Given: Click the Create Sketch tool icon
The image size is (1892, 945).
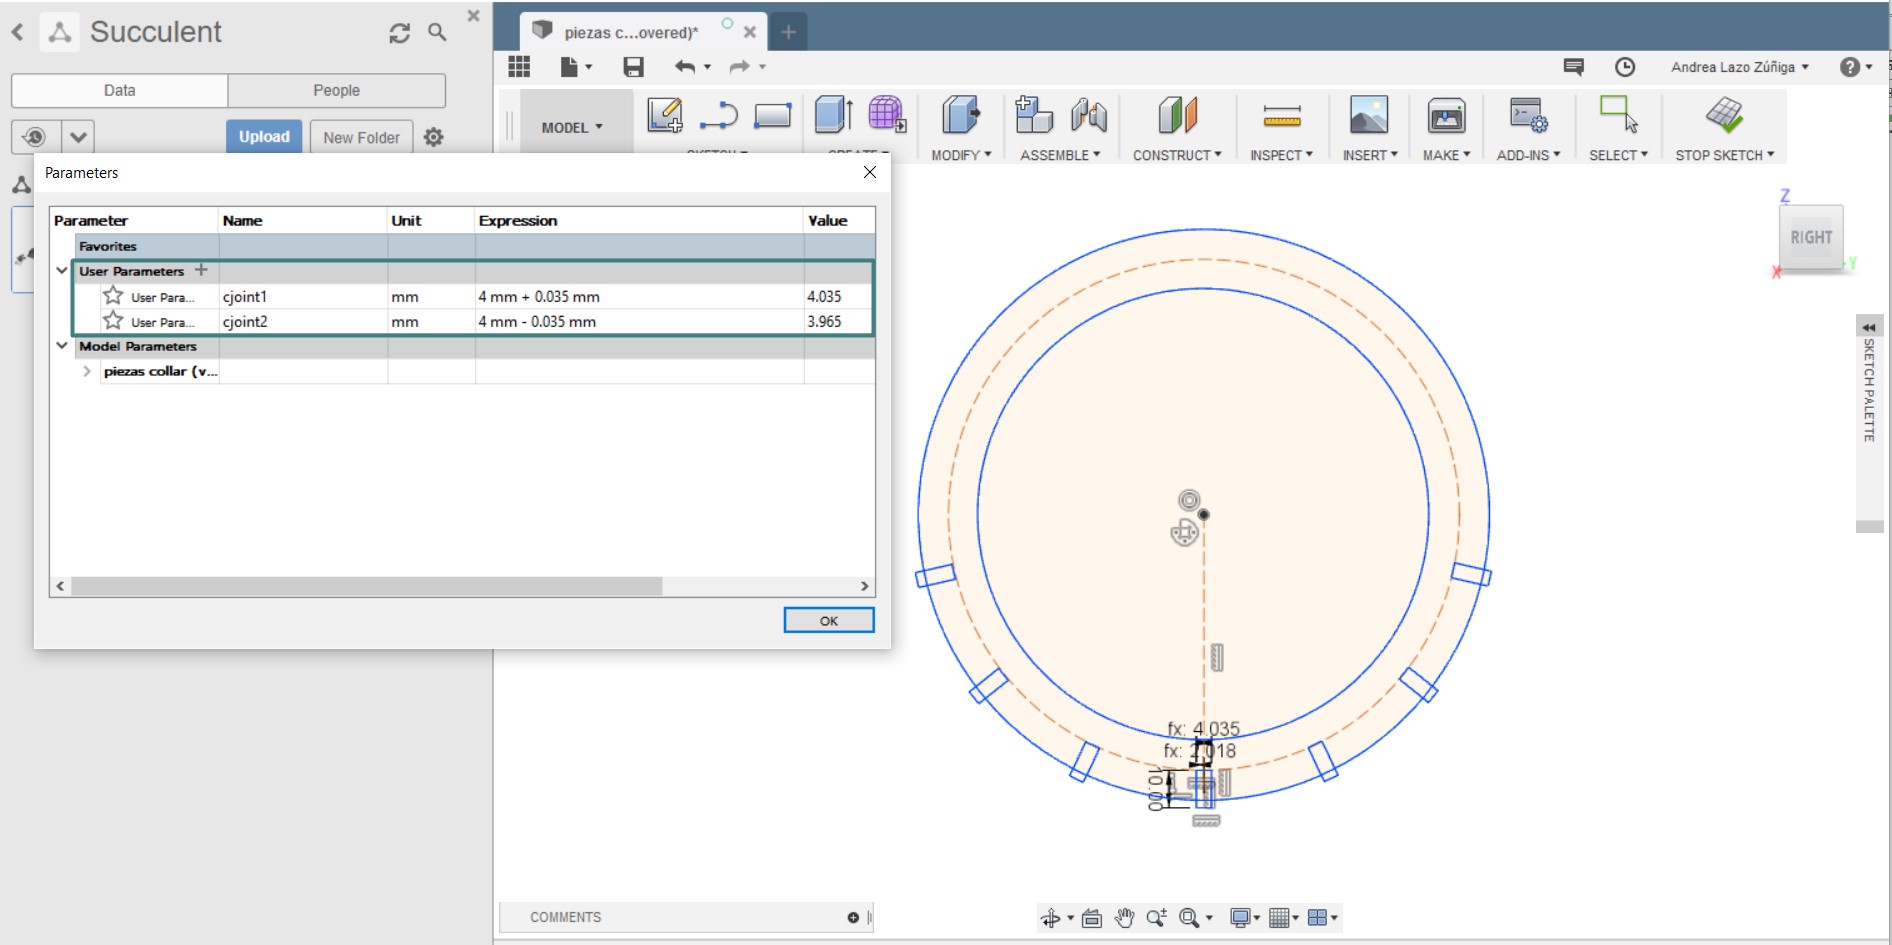Looking at the screenshot, I should point(664,115).
